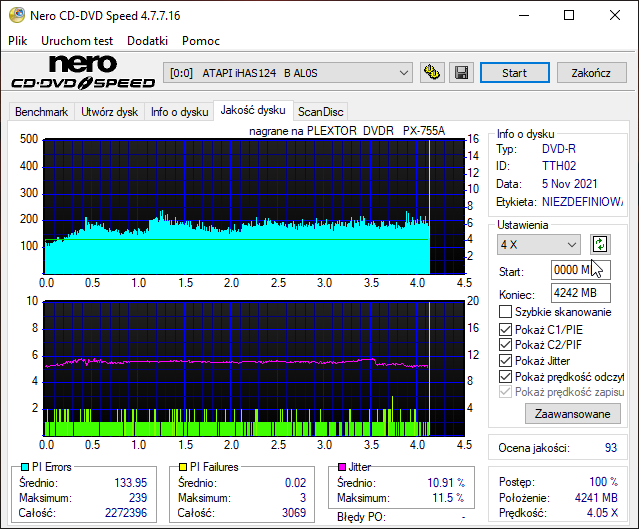This screenshot has width=639, height=529.
Task: Click the save floppy disk icon
Action: 462,73
